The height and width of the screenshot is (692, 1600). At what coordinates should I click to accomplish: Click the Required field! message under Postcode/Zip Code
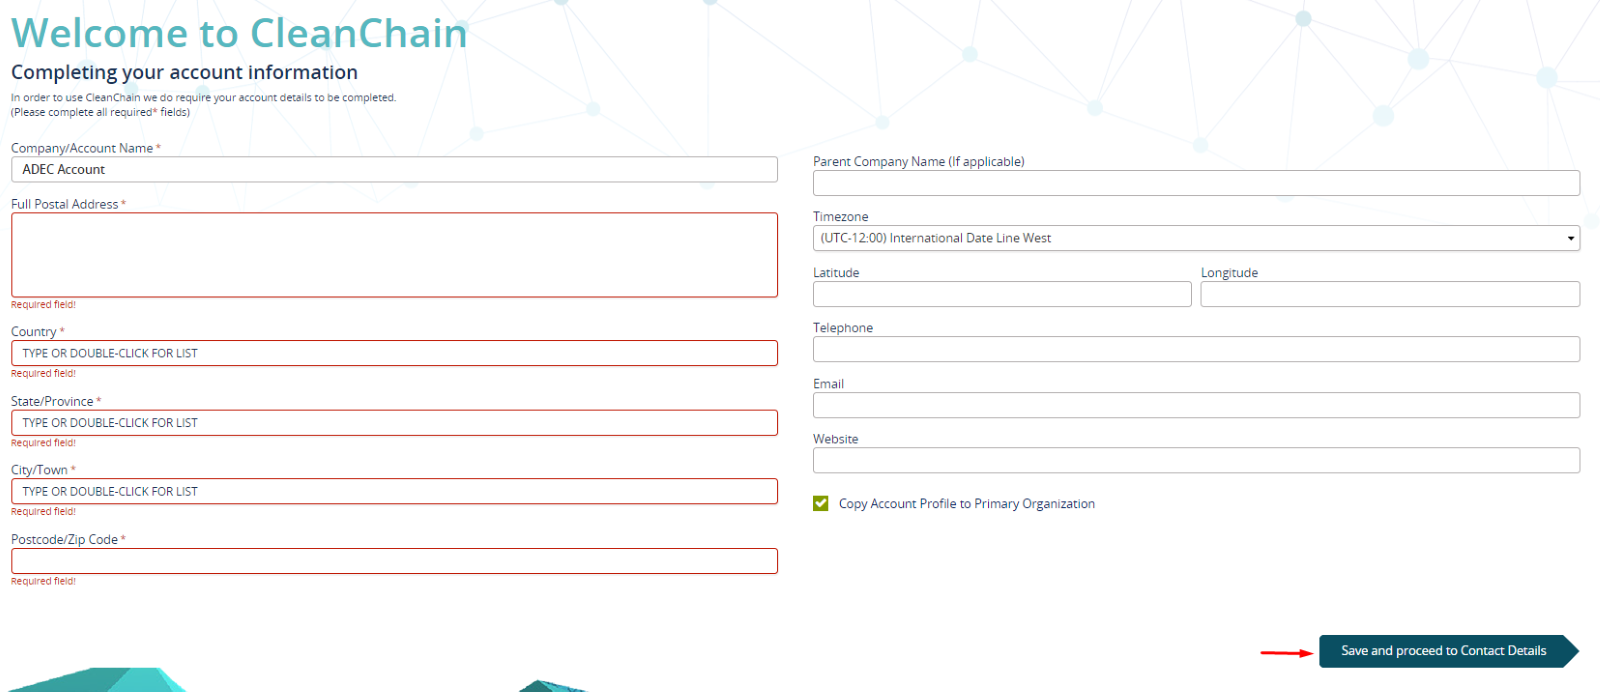(x=43, y=581)
